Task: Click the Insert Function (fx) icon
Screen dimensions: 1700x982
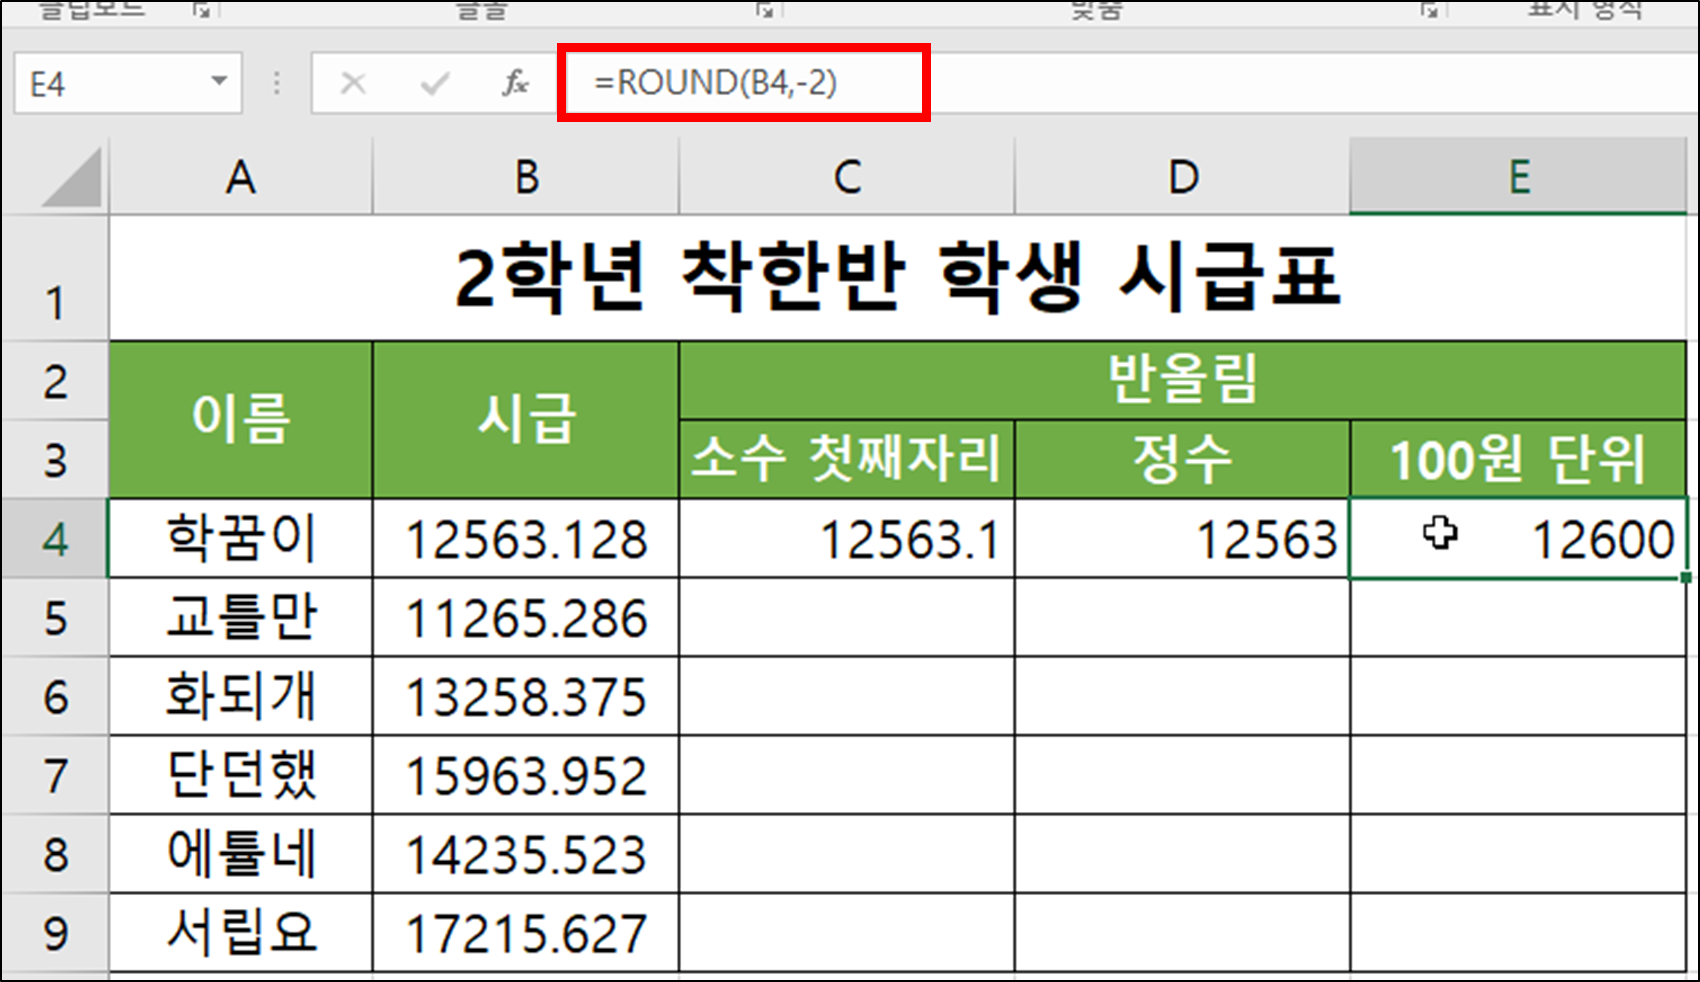Action: point(514,84)
